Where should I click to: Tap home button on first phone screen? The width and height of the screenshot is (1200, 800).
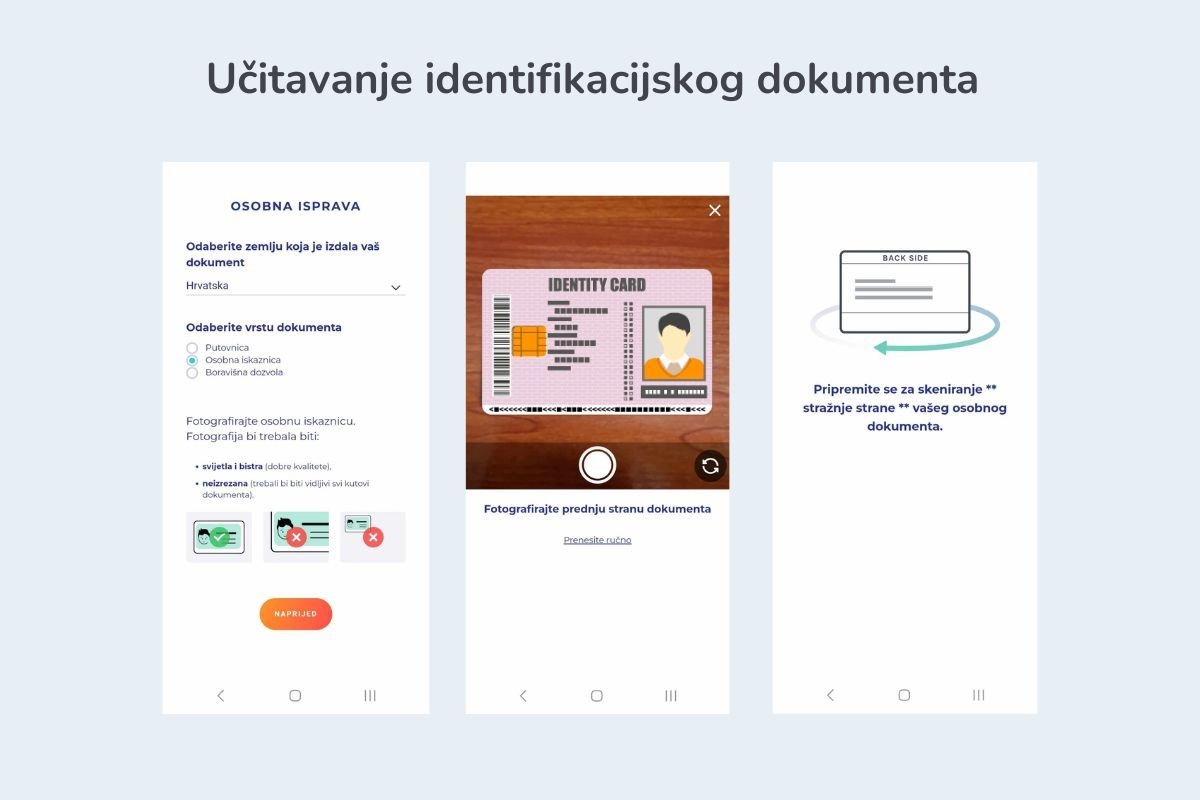click(x=295, y=696)
